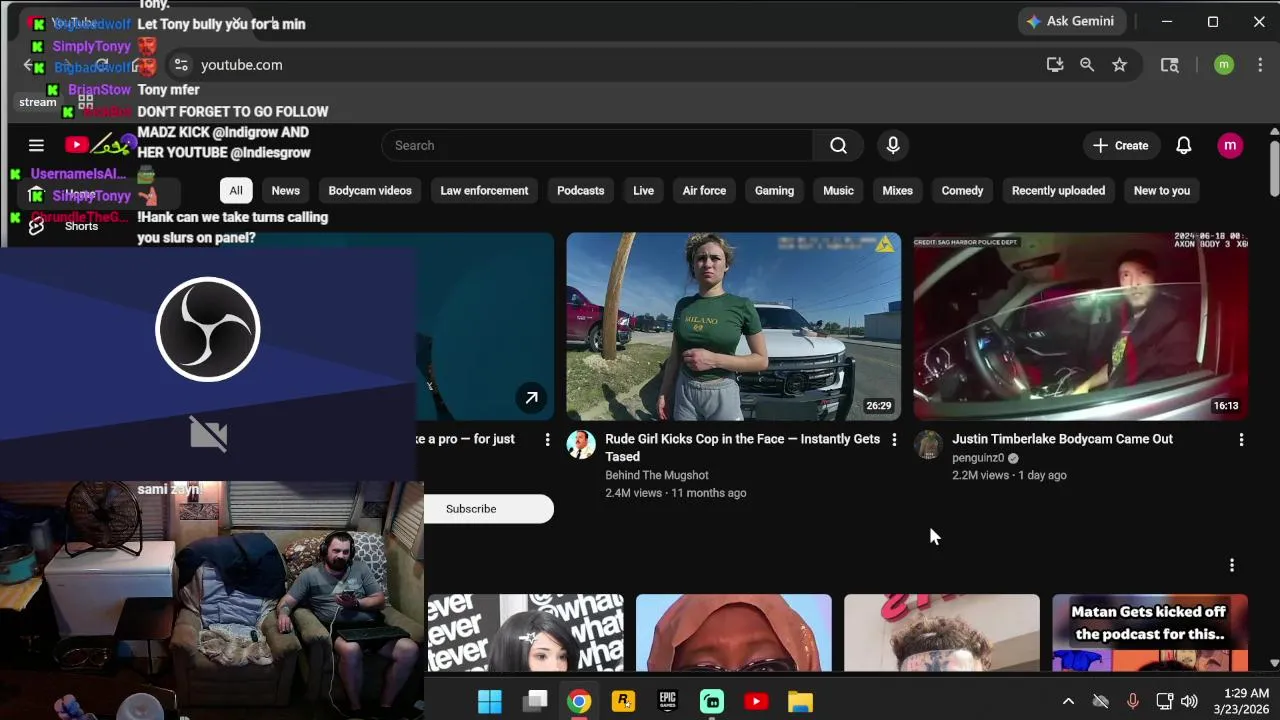The height and width of the screenshot is (720, 1280).
Task: Select the Comedy chip
Action: 962,191
